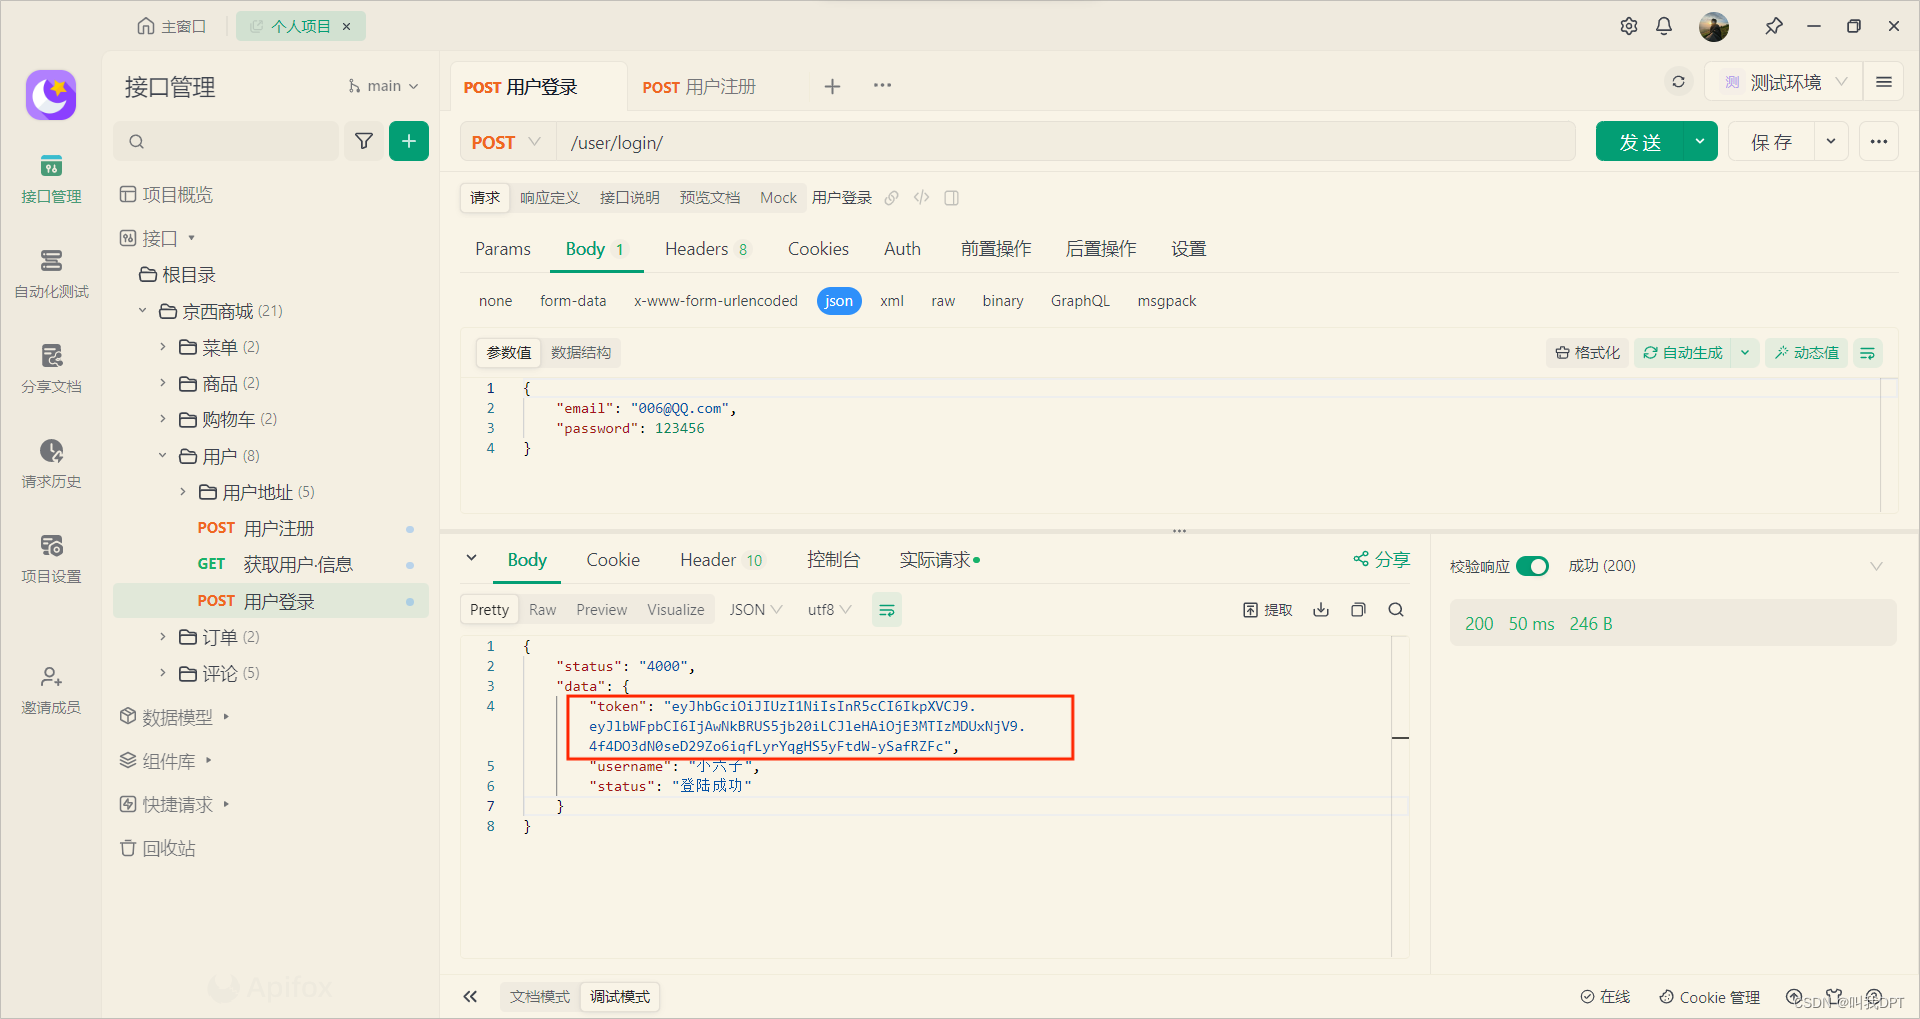The width and height of the screenshot is (1920, 1019).
Task: Open the 发送 button dropdown arrow
Action: point(1700,142)
